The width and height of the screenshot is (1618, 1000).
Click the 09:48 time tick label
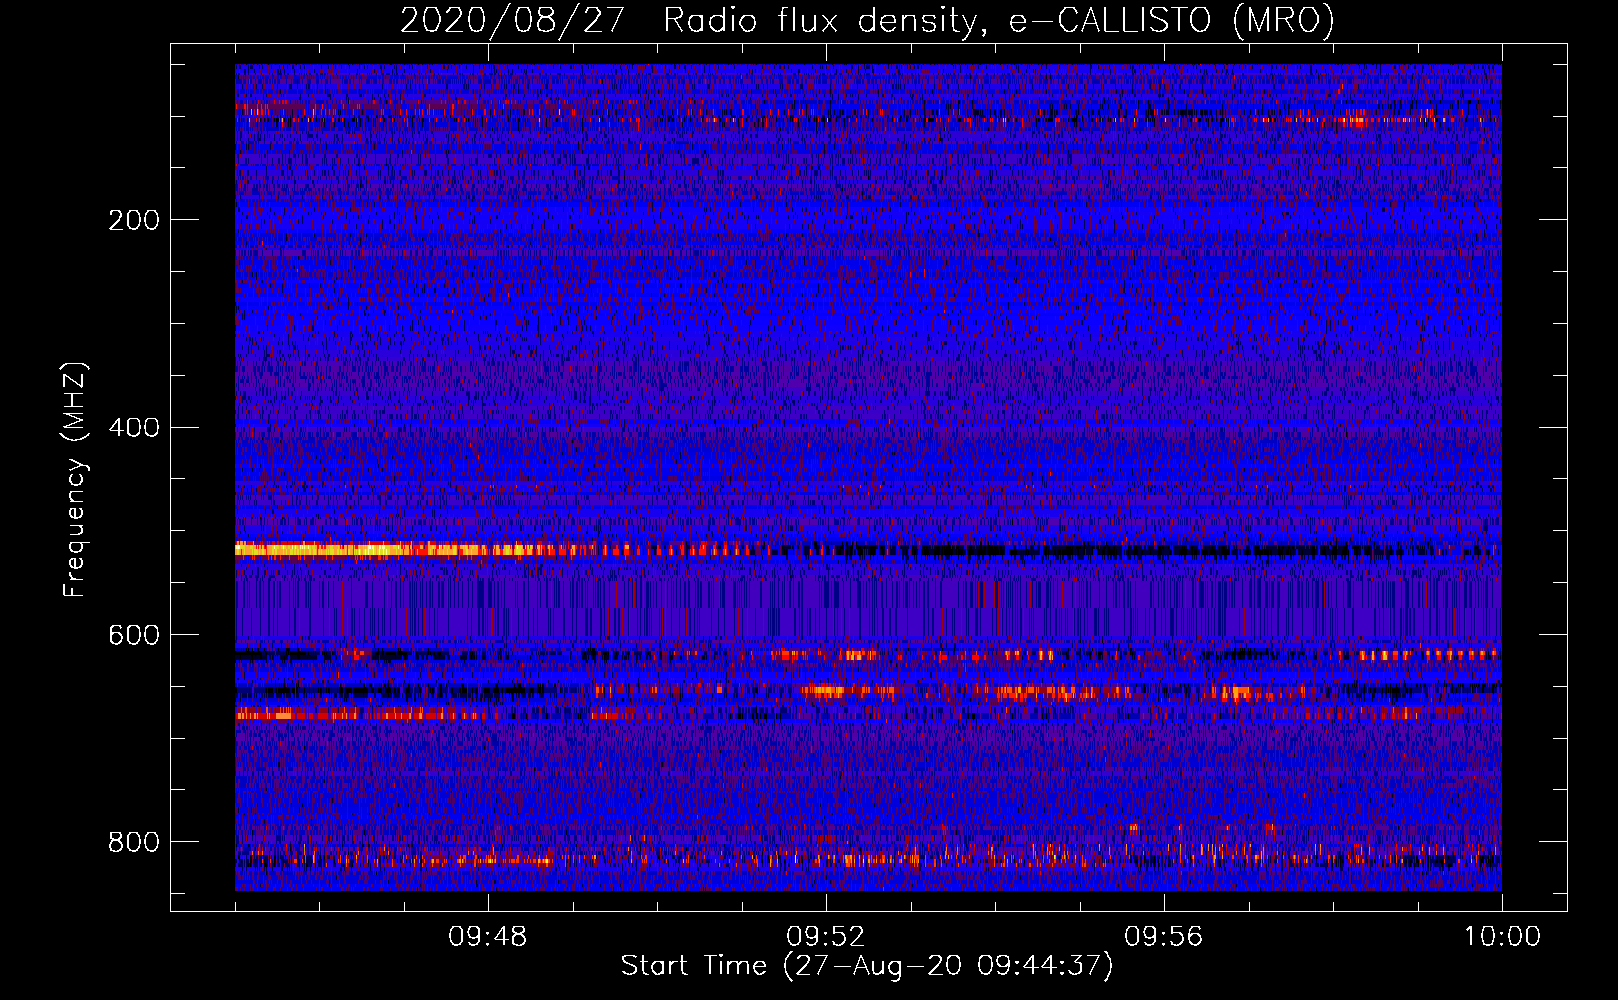(488, 937)
